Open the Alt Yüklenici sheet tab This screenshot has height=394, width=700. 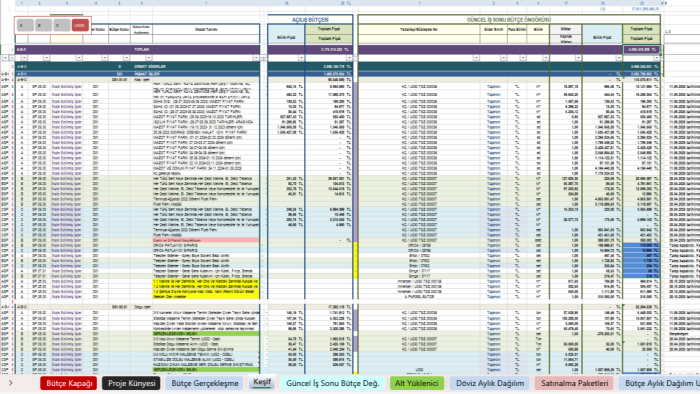(x=417, y=383)
